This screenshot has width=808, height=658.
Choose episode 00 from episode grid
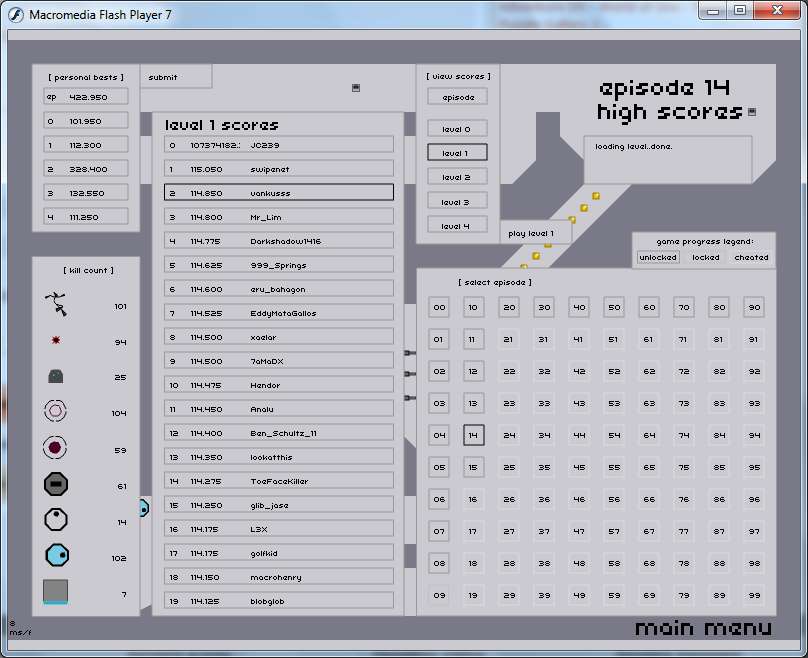pyautogui.click(x=439, y=308)
